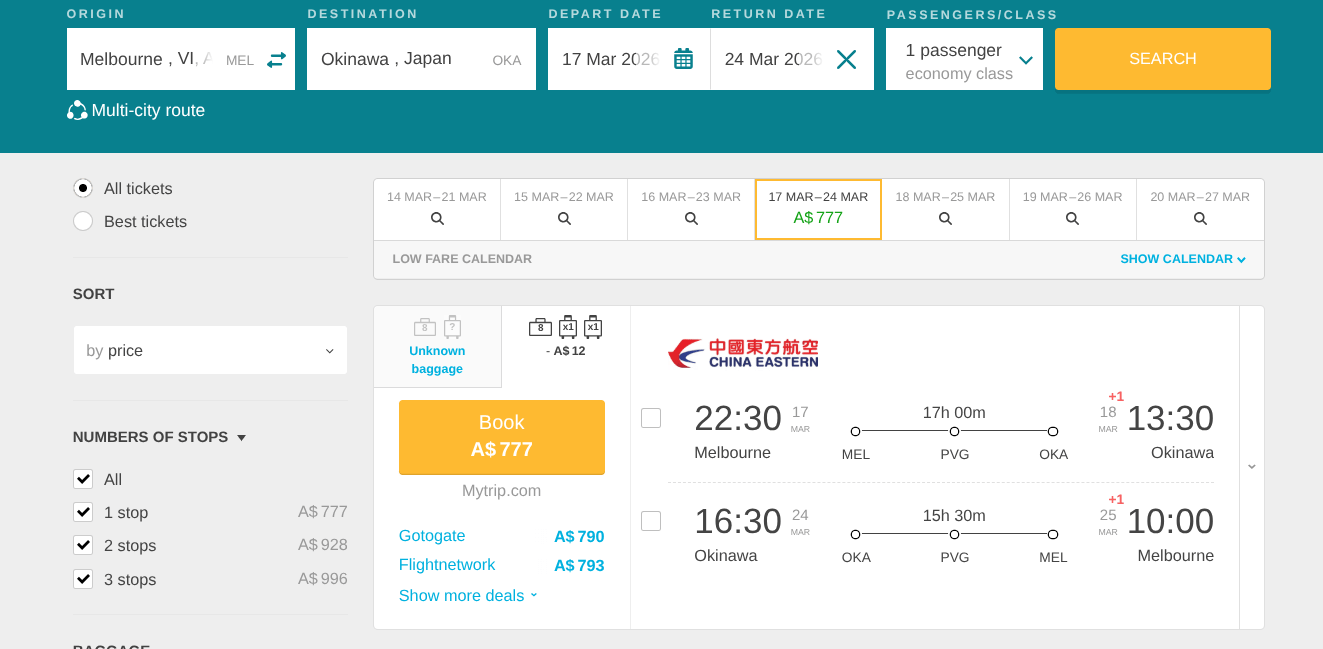Viewport: 1323px width, 649px height.
Task: Click the Multi-city route icon
Action: coord(77,110)
